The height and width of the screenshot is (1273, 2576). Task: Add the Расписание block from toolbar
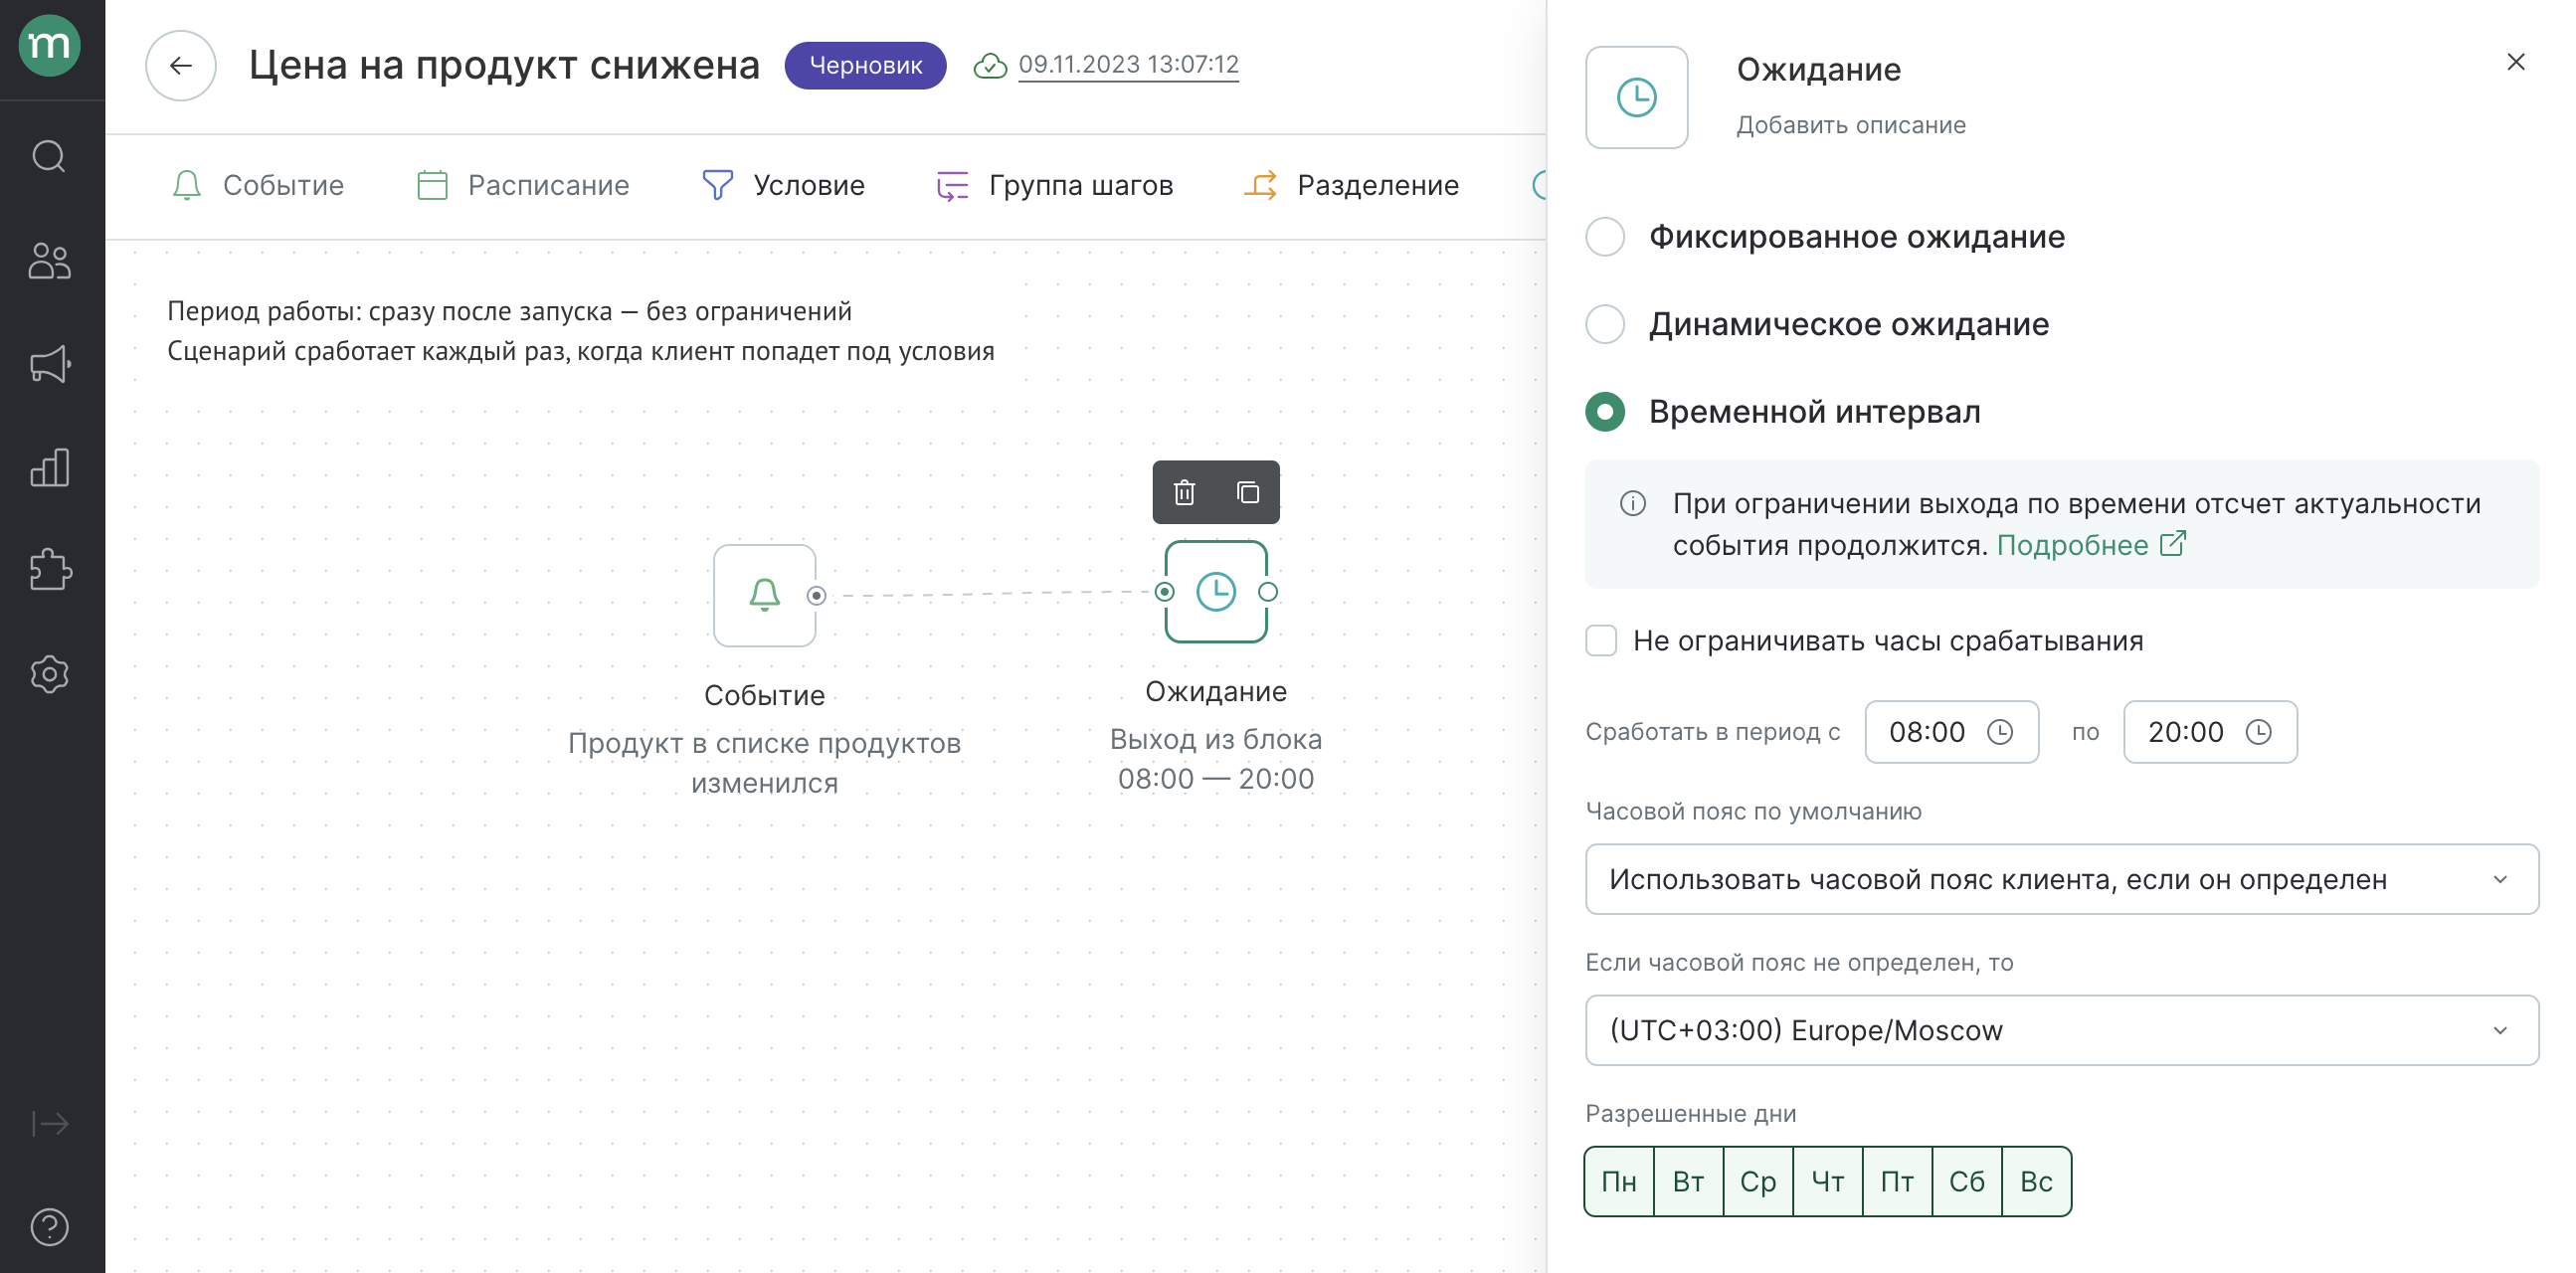523,186
